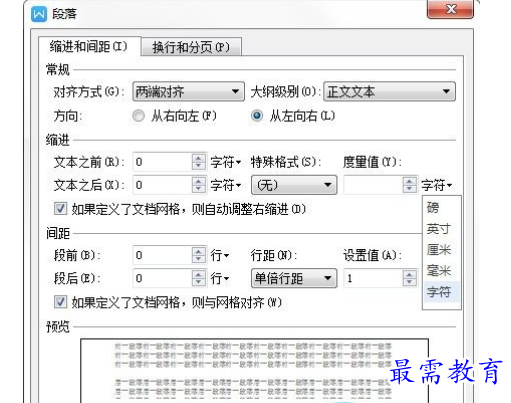Click the WPS icon in title bar
Image resolution: width=511 pixels, height=403 pixels.
[x=39, y=14]
